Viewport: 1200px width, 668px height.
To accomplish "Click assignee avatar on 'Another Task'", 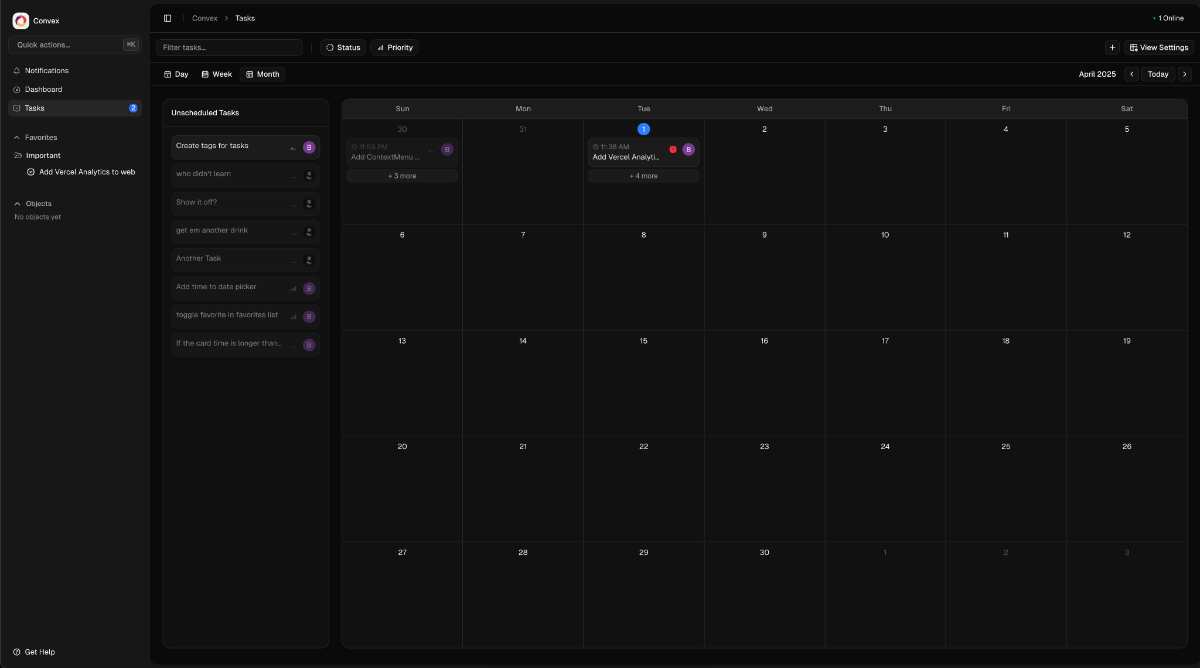I will pyautogui.click(x=309, y=260).
